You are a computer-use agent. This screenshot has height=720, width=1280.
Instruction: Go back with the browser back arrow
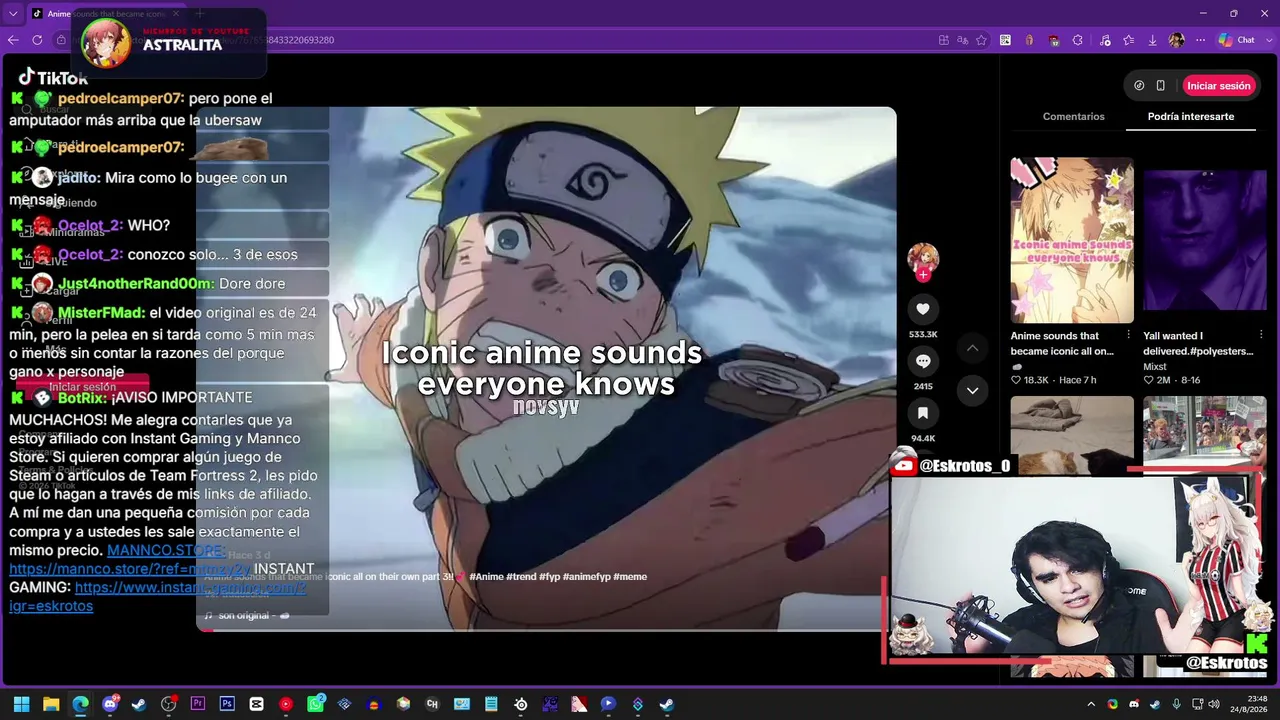pos(13,40)
